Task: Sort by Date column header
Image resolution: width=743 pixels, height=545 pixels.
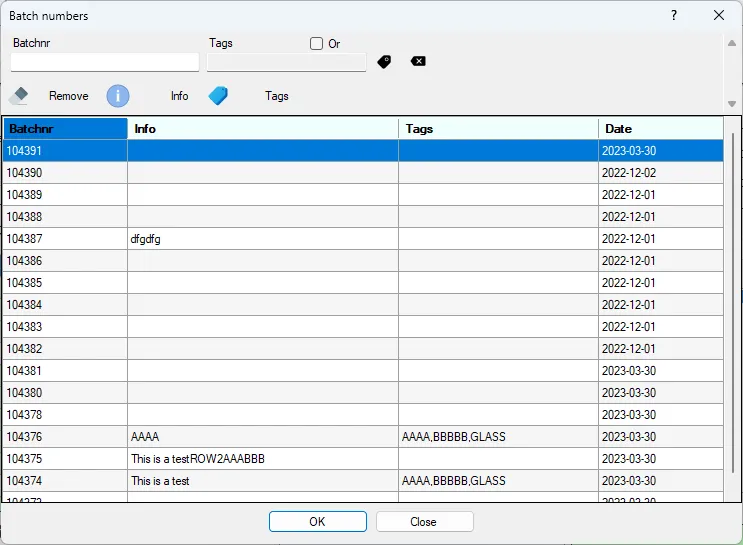Action: click(x=661, y=128)
